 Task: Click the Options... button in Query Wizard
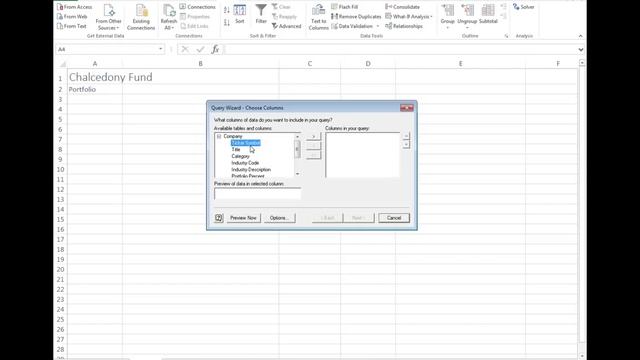pos(279,218)
